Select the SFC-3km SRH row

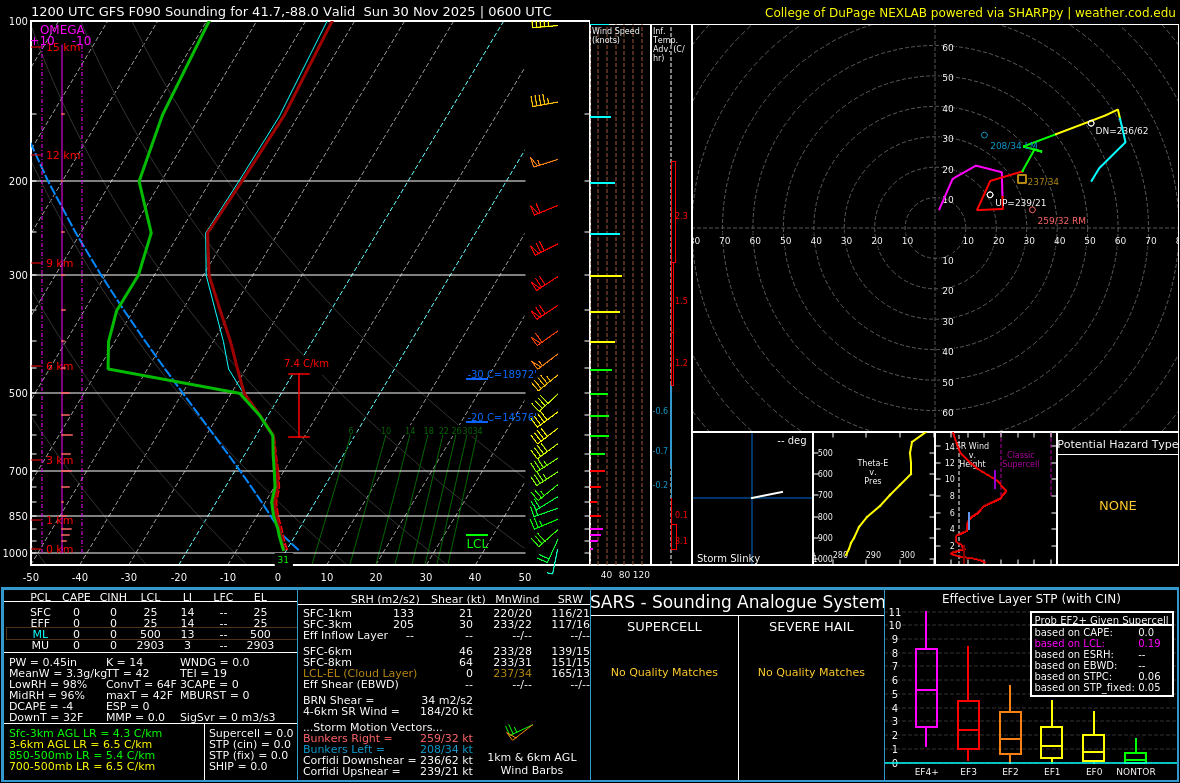pyautogui.click(x=446, y=624)
